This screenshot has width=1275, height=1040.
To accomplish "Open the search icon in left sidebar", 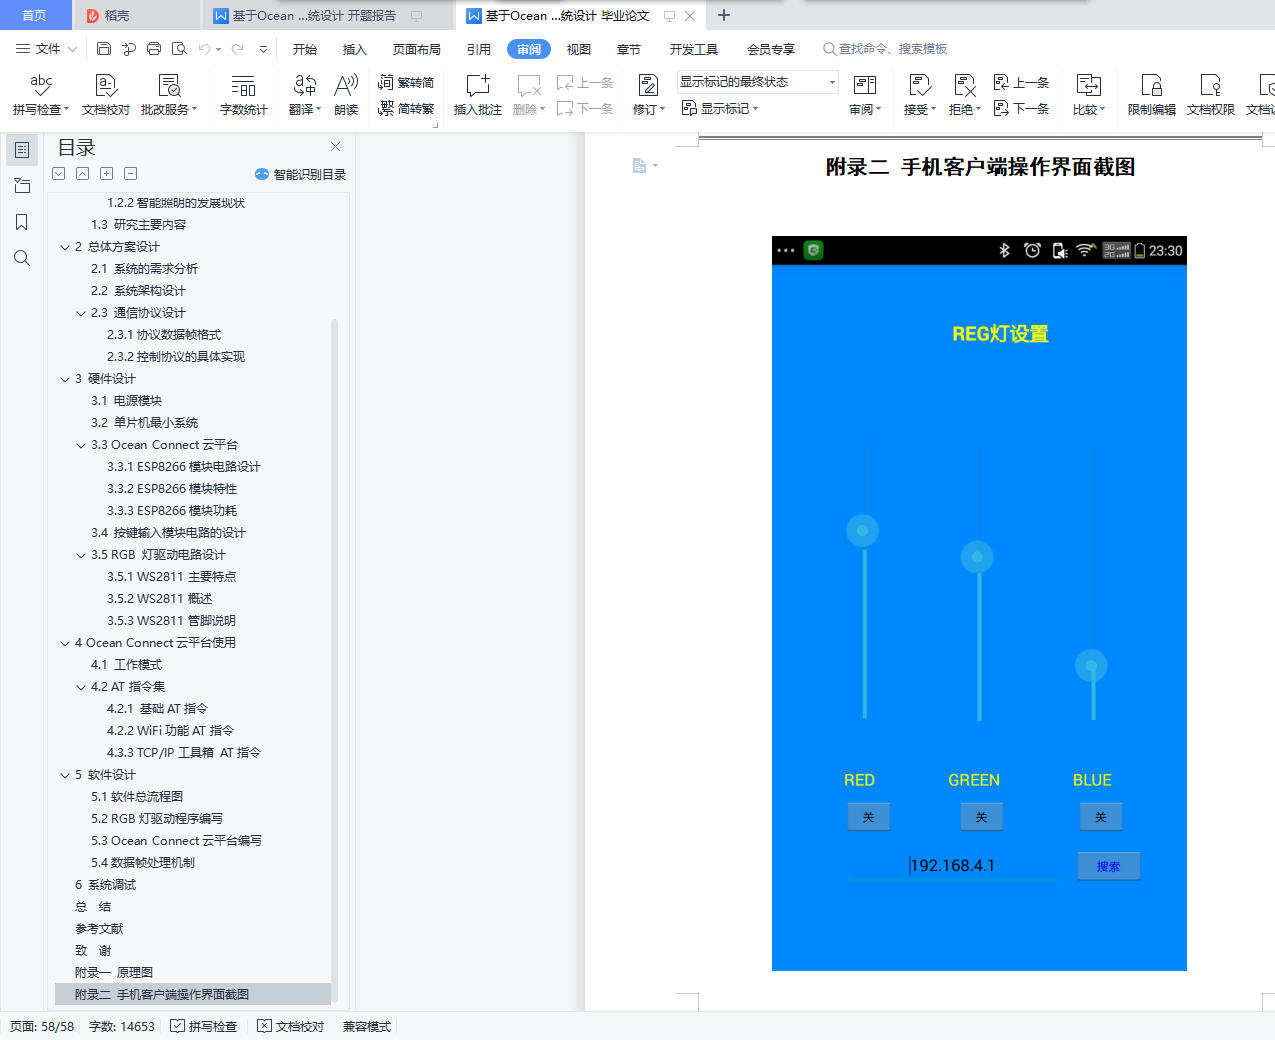I will [22, 258].
